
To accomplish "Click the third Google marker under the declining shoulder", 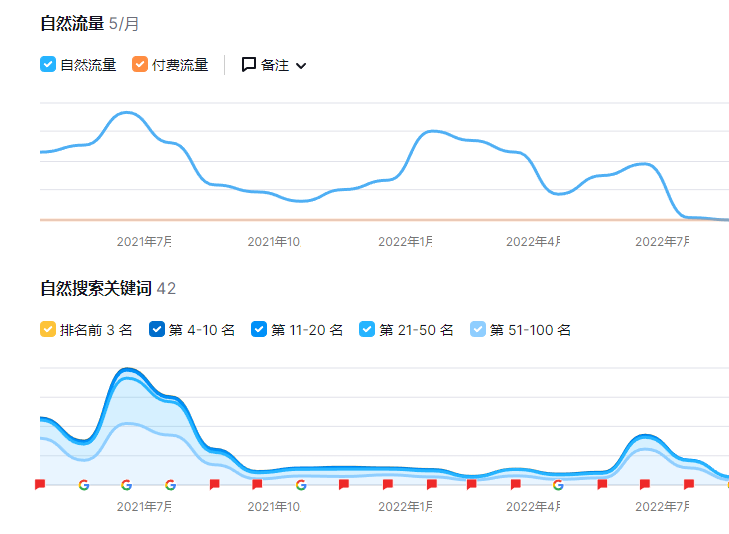I will (x=171, y=485).
